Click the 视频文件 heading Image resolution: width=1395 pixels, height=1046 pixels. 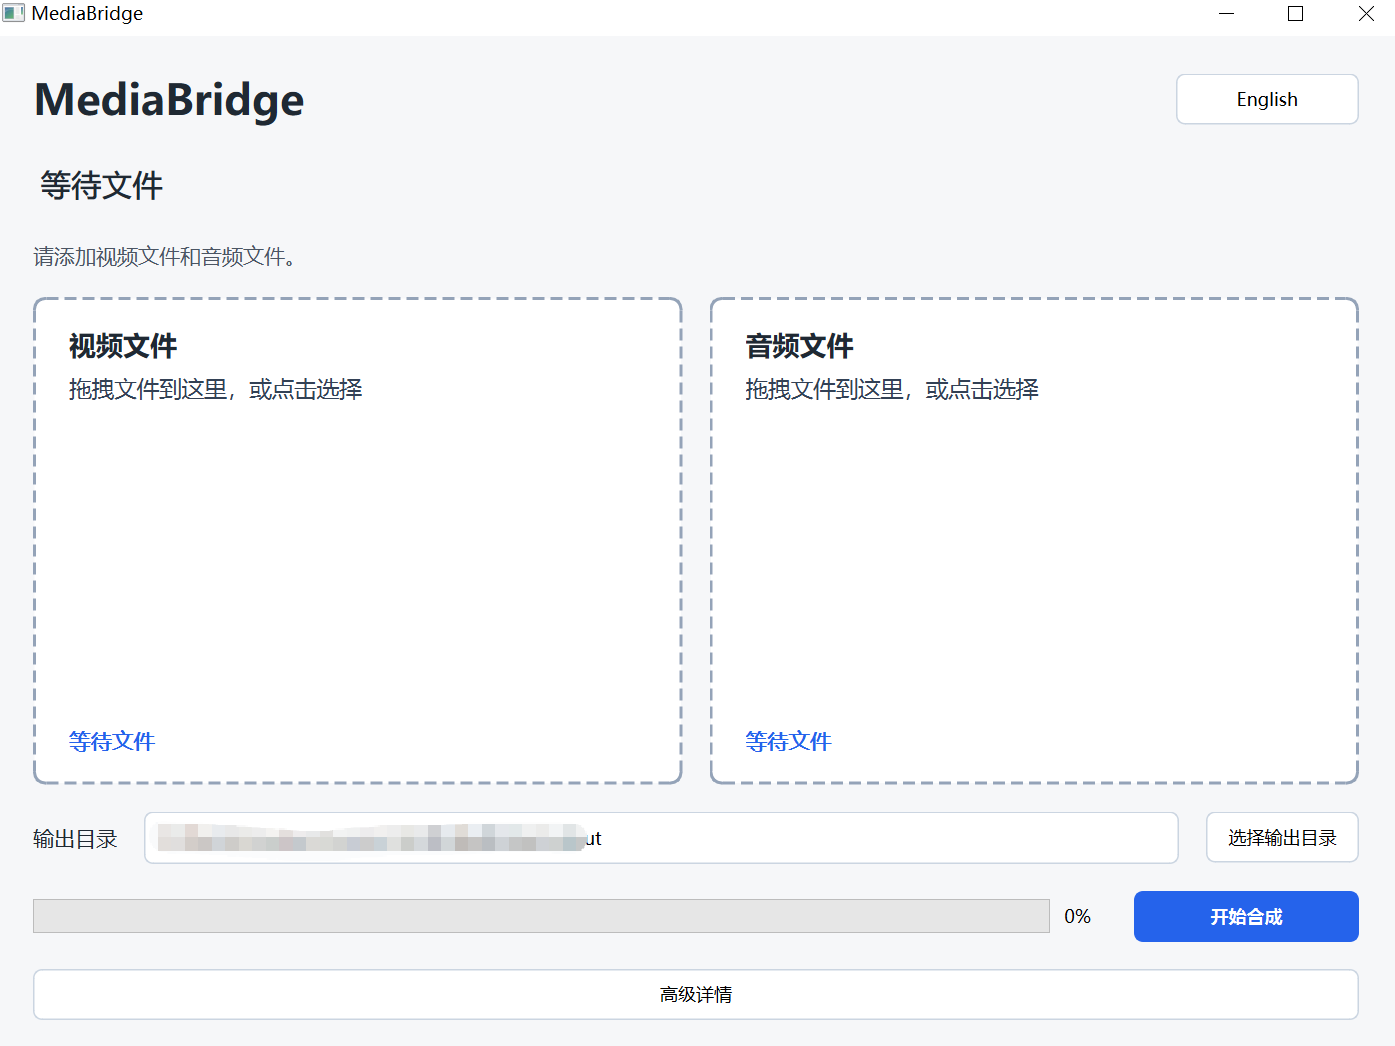(123, 346)
